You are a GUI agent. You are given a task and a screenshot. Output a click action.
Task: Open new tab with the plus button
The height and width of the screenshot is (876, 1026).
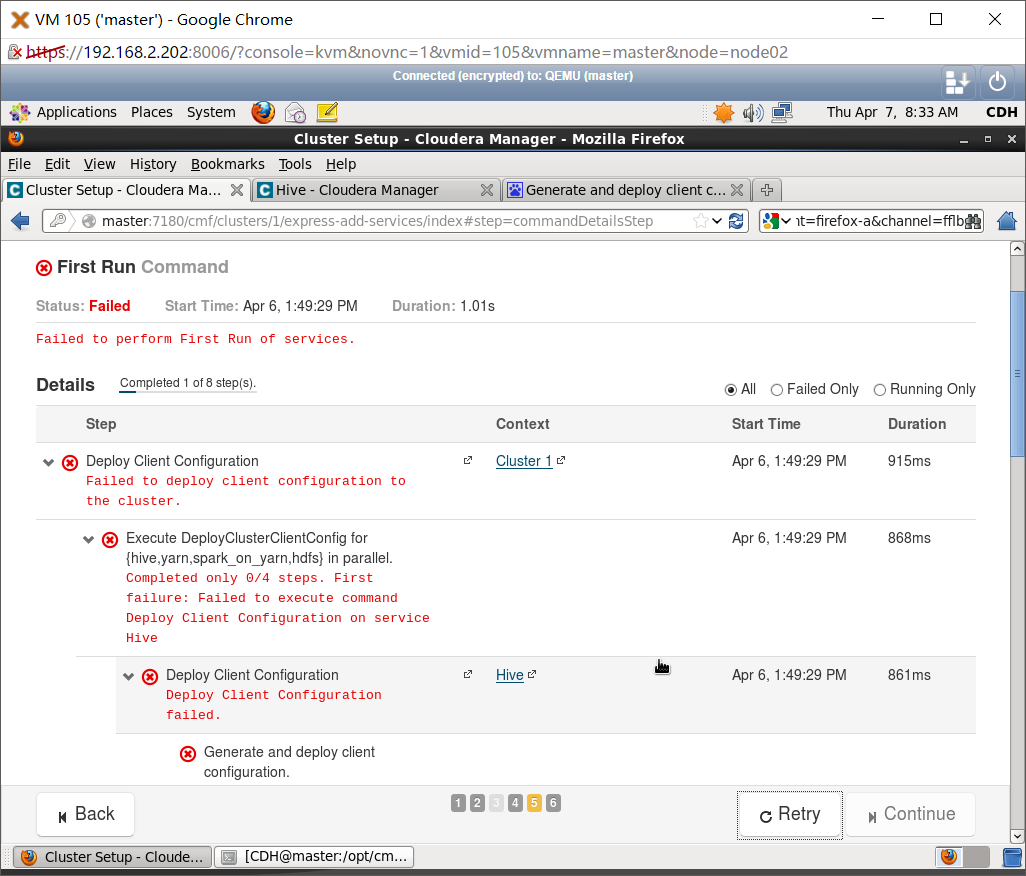(767, 190)
